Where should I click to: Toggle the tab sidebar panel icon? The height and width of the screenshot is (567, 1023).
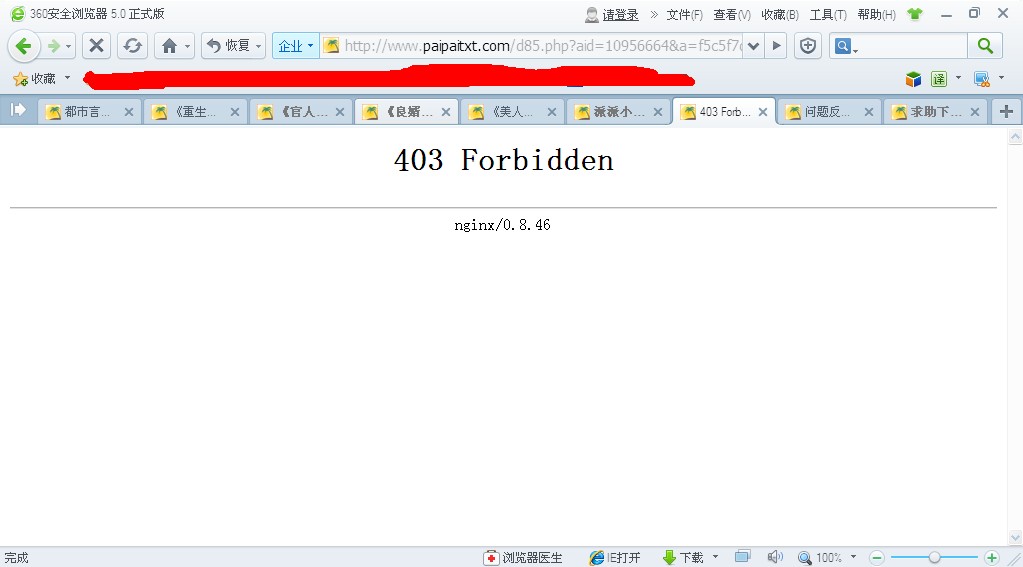[x=18, y=110]
